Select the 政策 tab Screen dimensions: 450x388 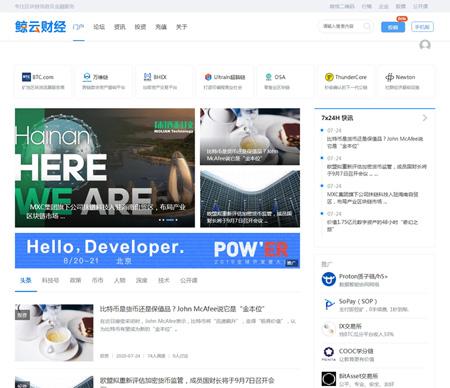[75, 280]
